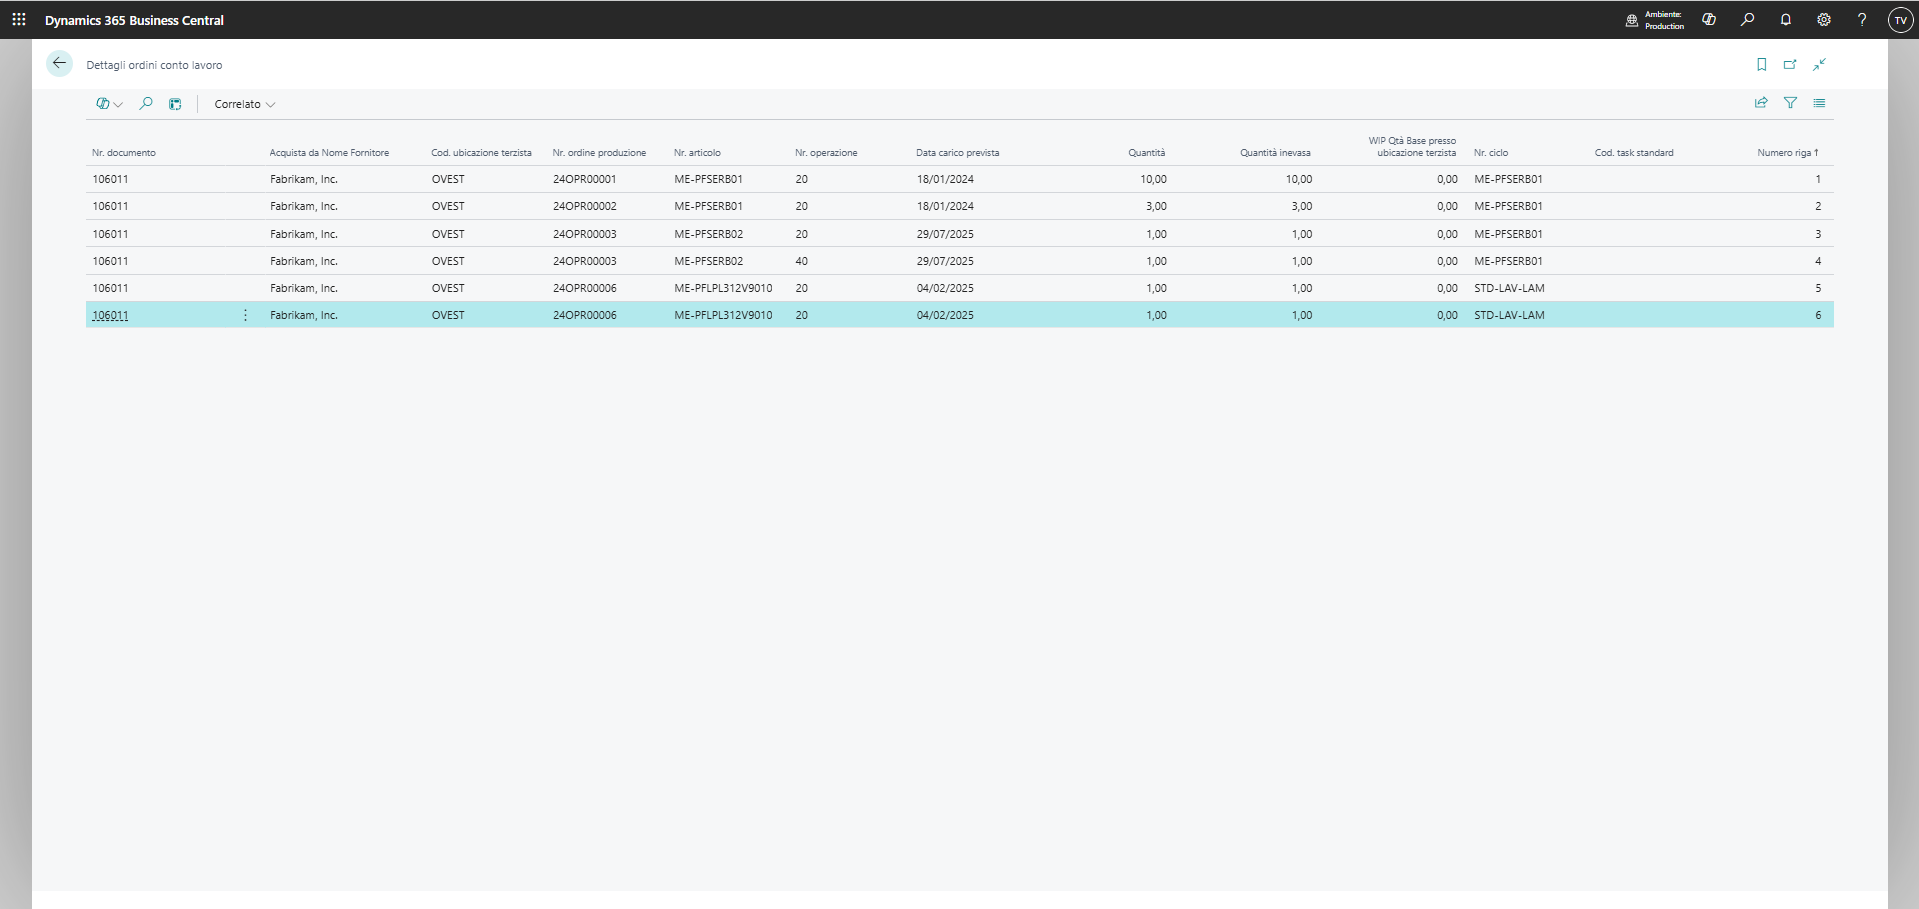Toggle the list view layout icon
This screenshot has width=1919, height=909.
click(1819, 103)
